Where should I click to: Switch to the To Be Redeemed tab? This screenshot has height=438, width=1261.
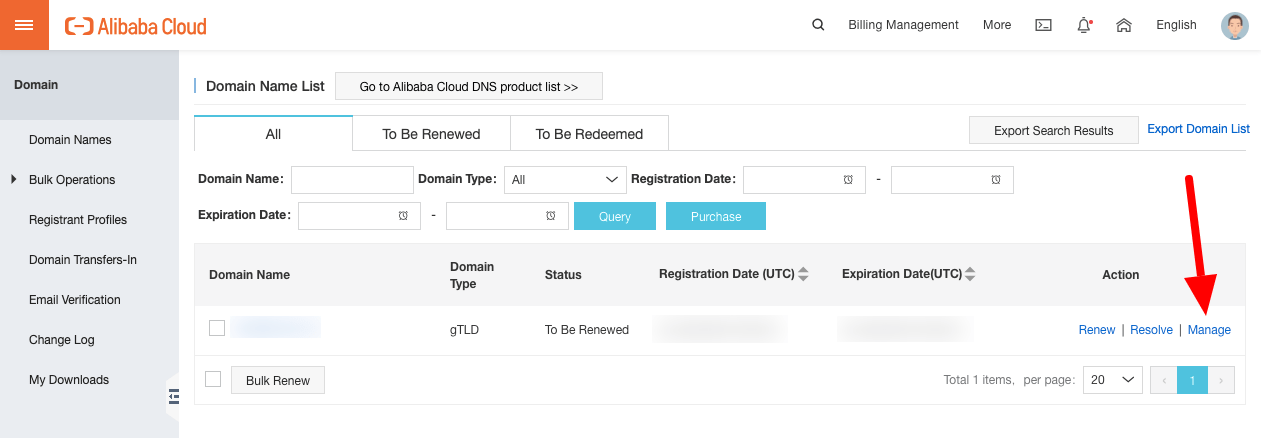pos(589,133)
